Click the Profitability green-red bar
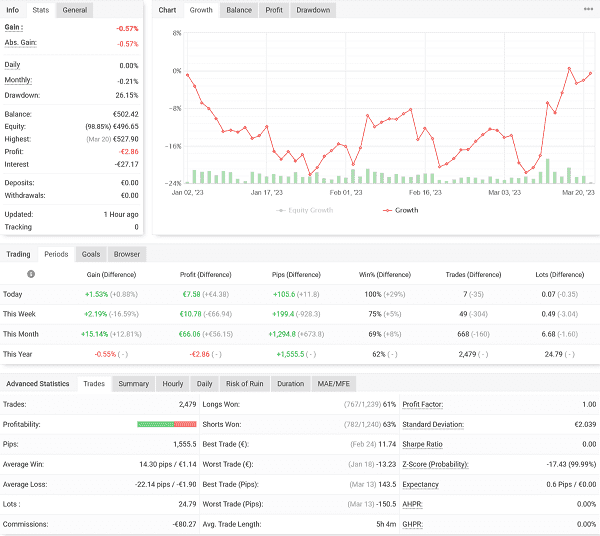 167,424
